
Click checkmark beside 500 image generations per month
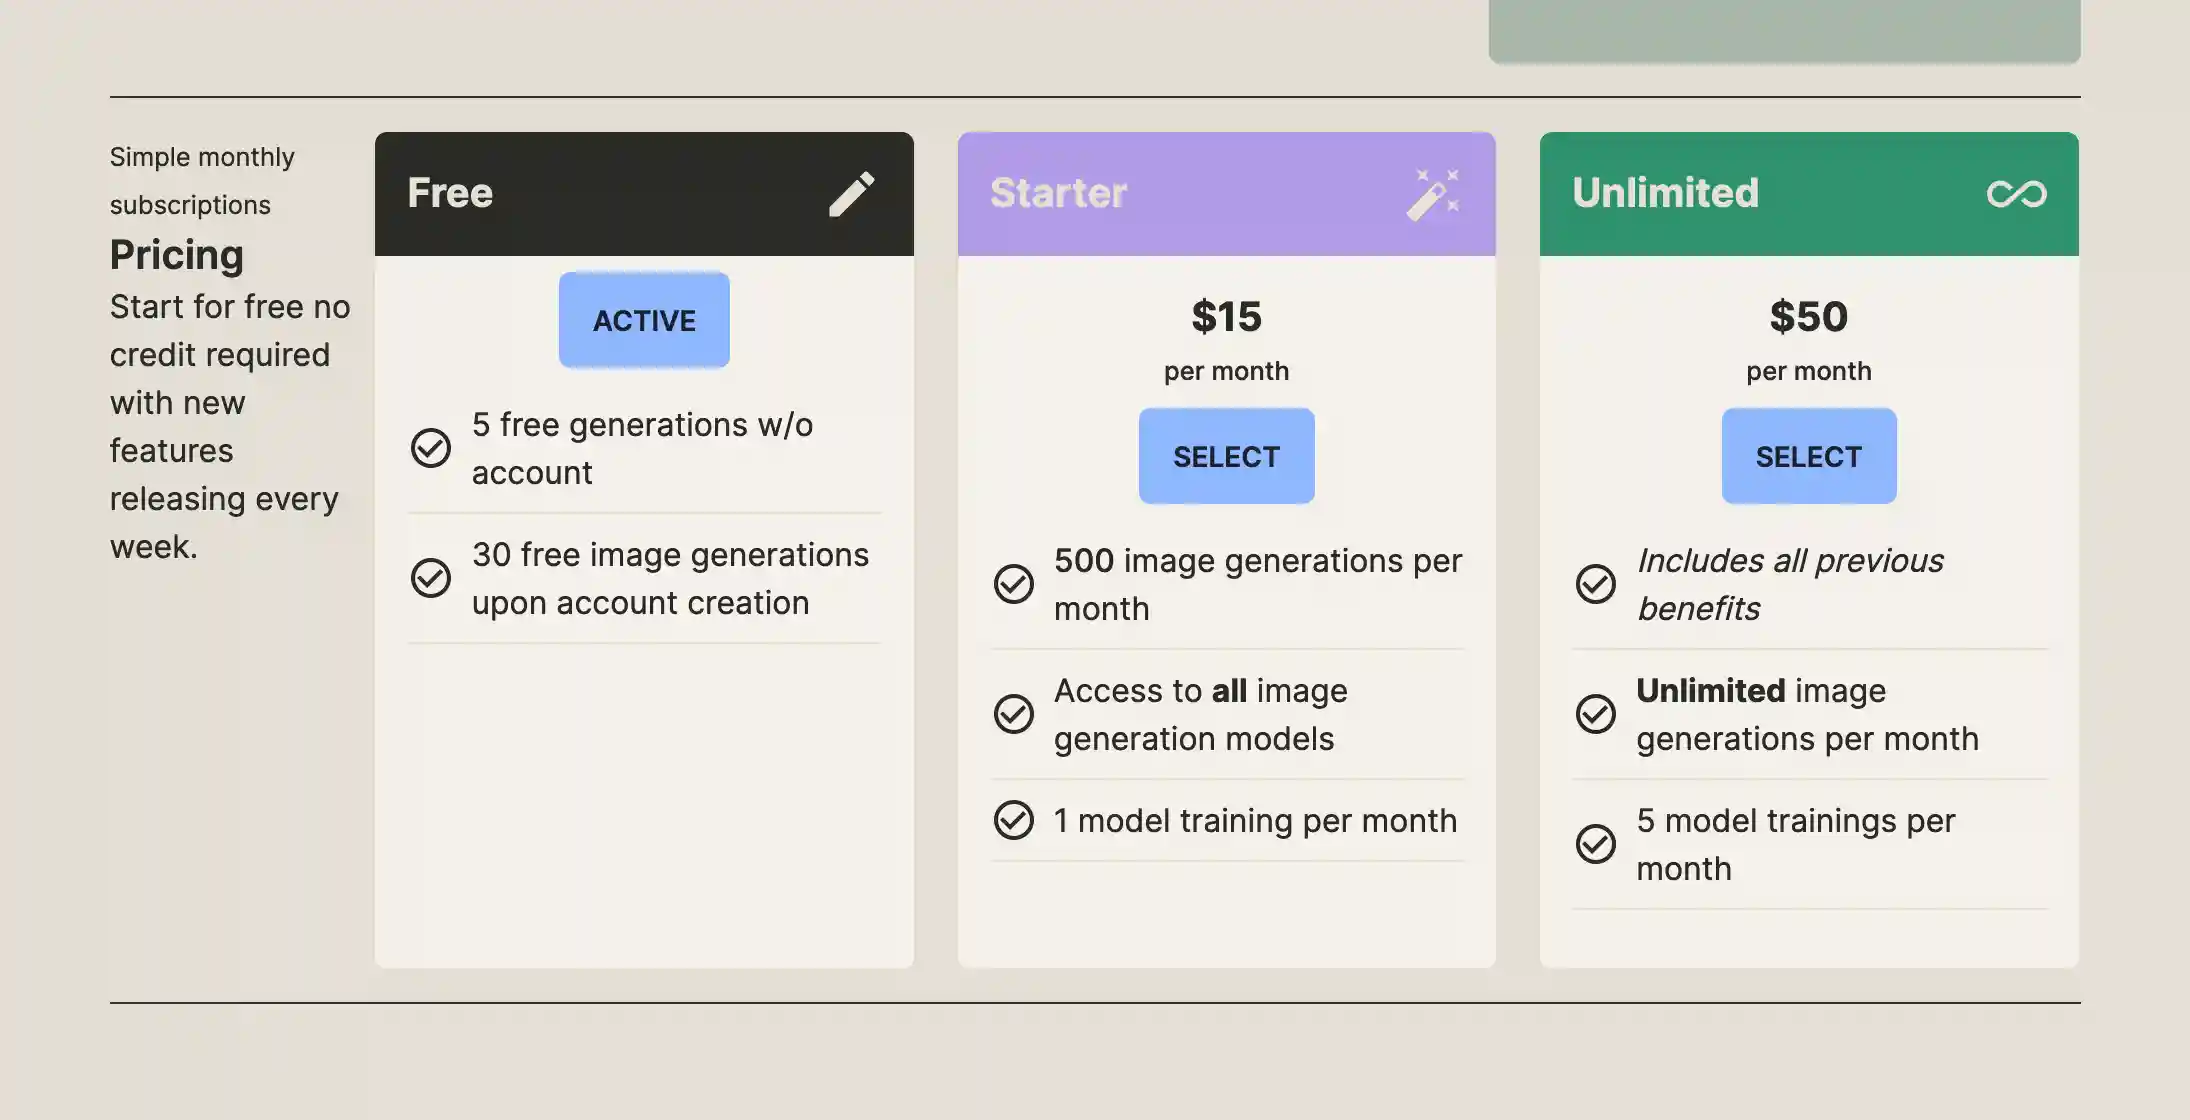(1013, 584)
